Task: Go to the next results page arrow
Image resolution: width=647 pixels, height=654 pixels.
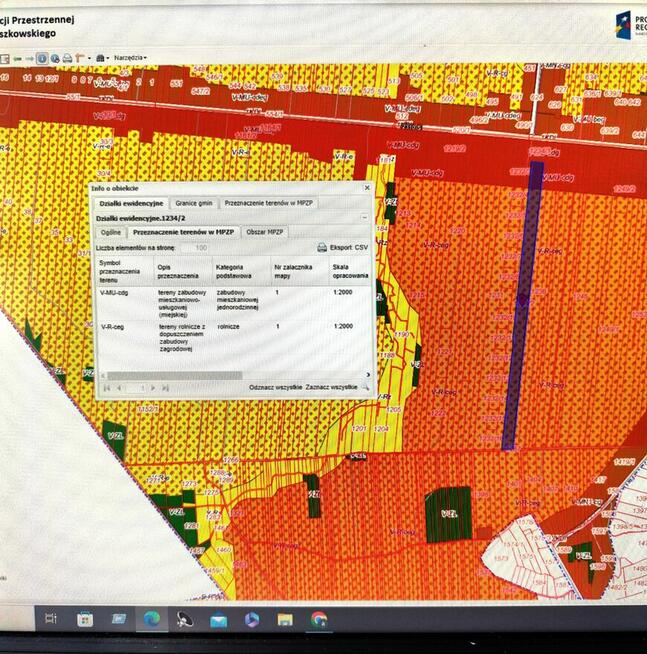Action: (x=152, y=387)
